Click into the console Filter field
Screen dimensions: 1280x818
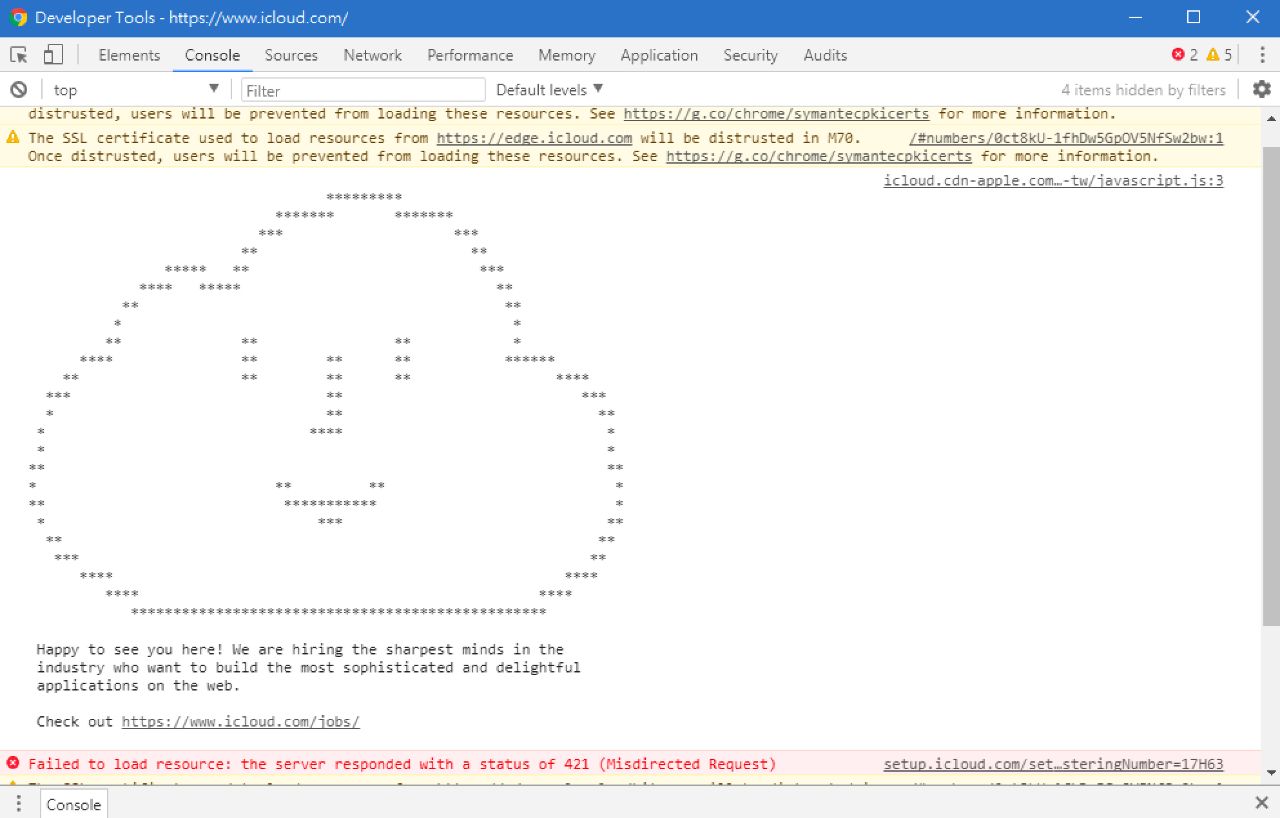point(363,90)
